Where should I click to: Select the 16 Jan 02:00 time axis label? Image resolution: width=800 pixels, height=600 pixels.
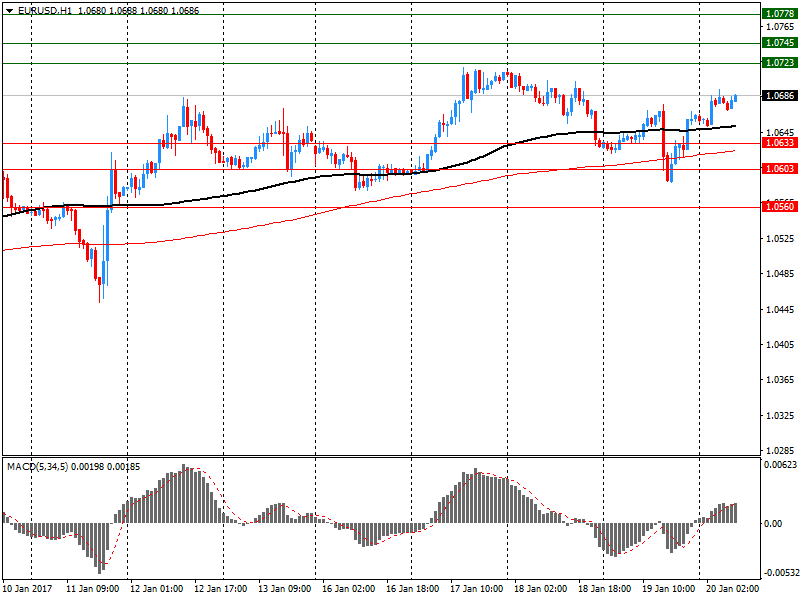(x=348, y=589)
